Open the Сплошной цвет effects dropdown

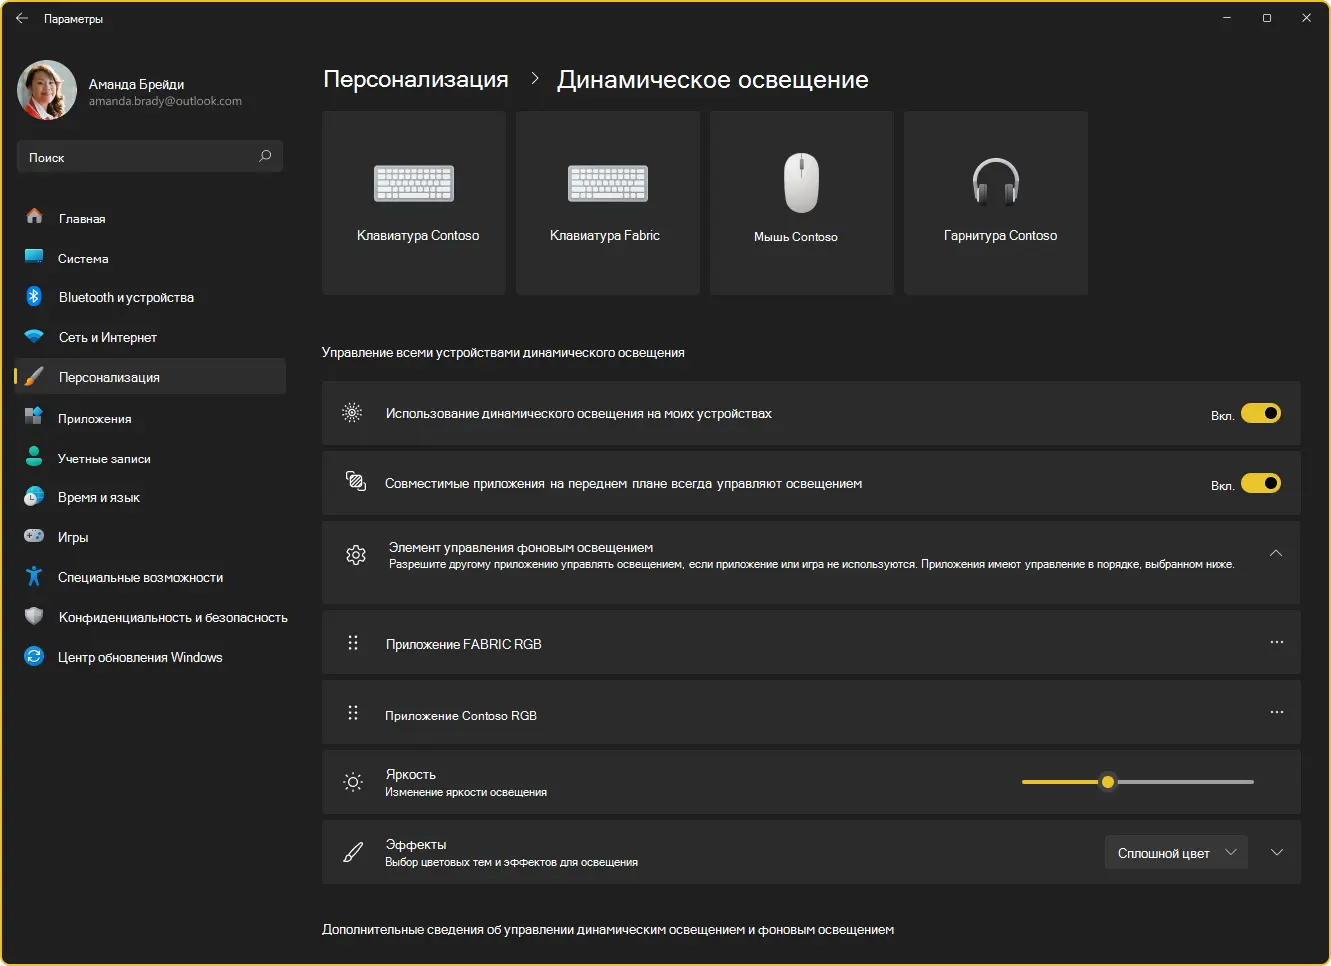pyautogui.click(x=1175, y=853)
